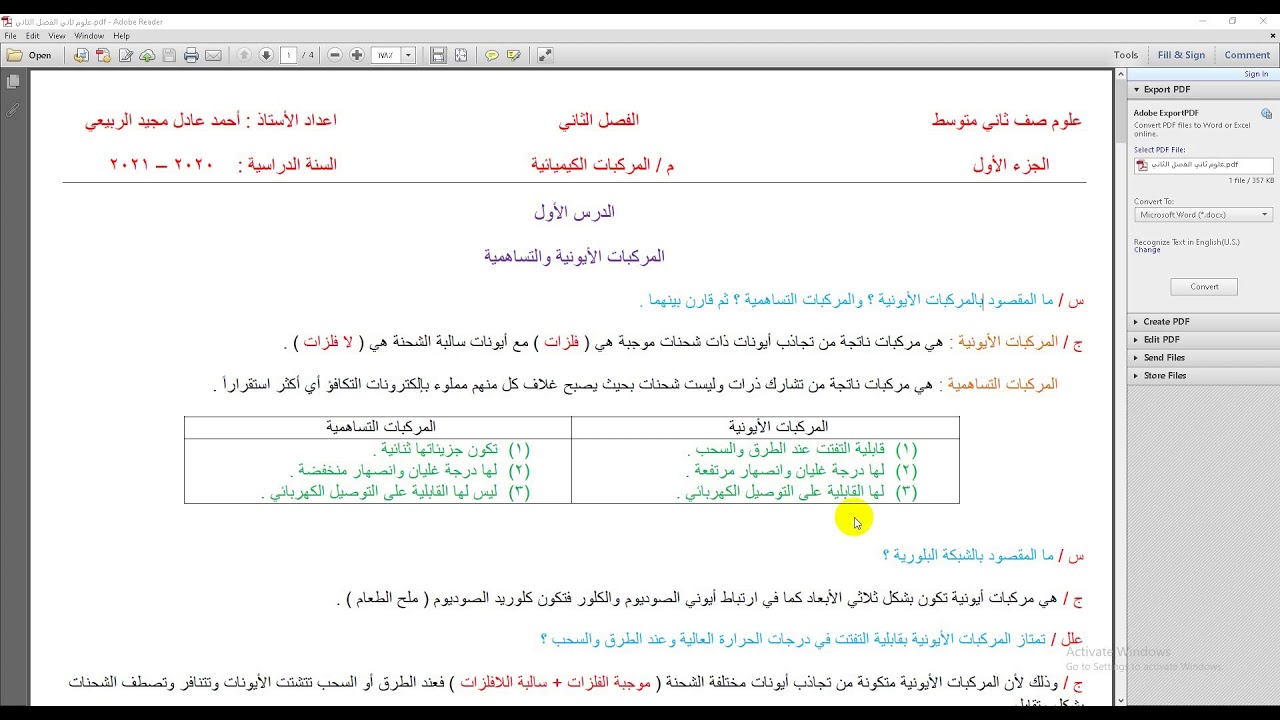
Task: Click the heading 'المركبات الأيونية والتساهمية'
Action: [574, 257]
